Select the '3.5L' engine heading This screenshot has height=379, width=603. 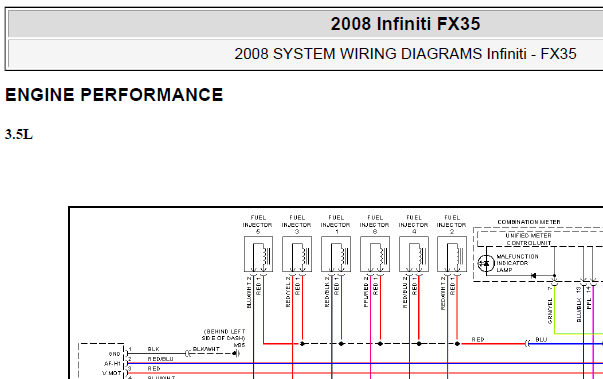[x=19, y=135]
